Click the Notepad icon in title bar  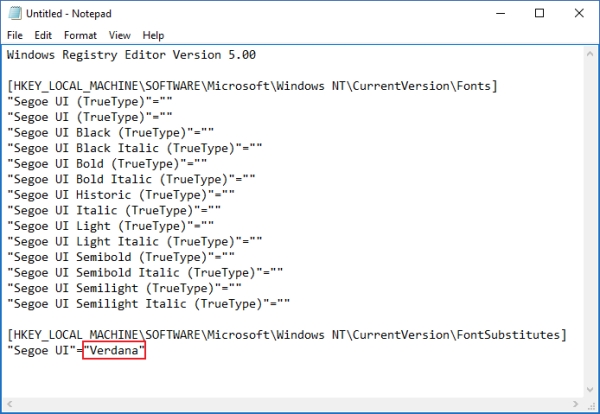click(x=15, y=13)
